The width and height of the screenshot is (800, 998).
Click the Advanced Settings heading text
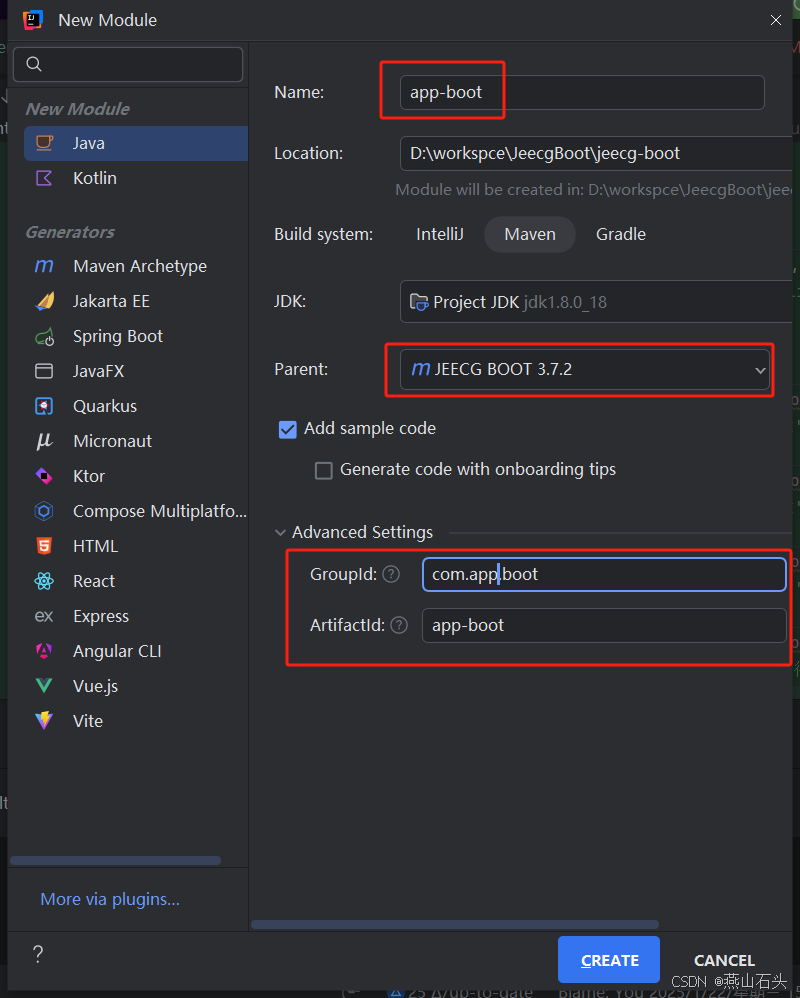(x=362, y=532)
